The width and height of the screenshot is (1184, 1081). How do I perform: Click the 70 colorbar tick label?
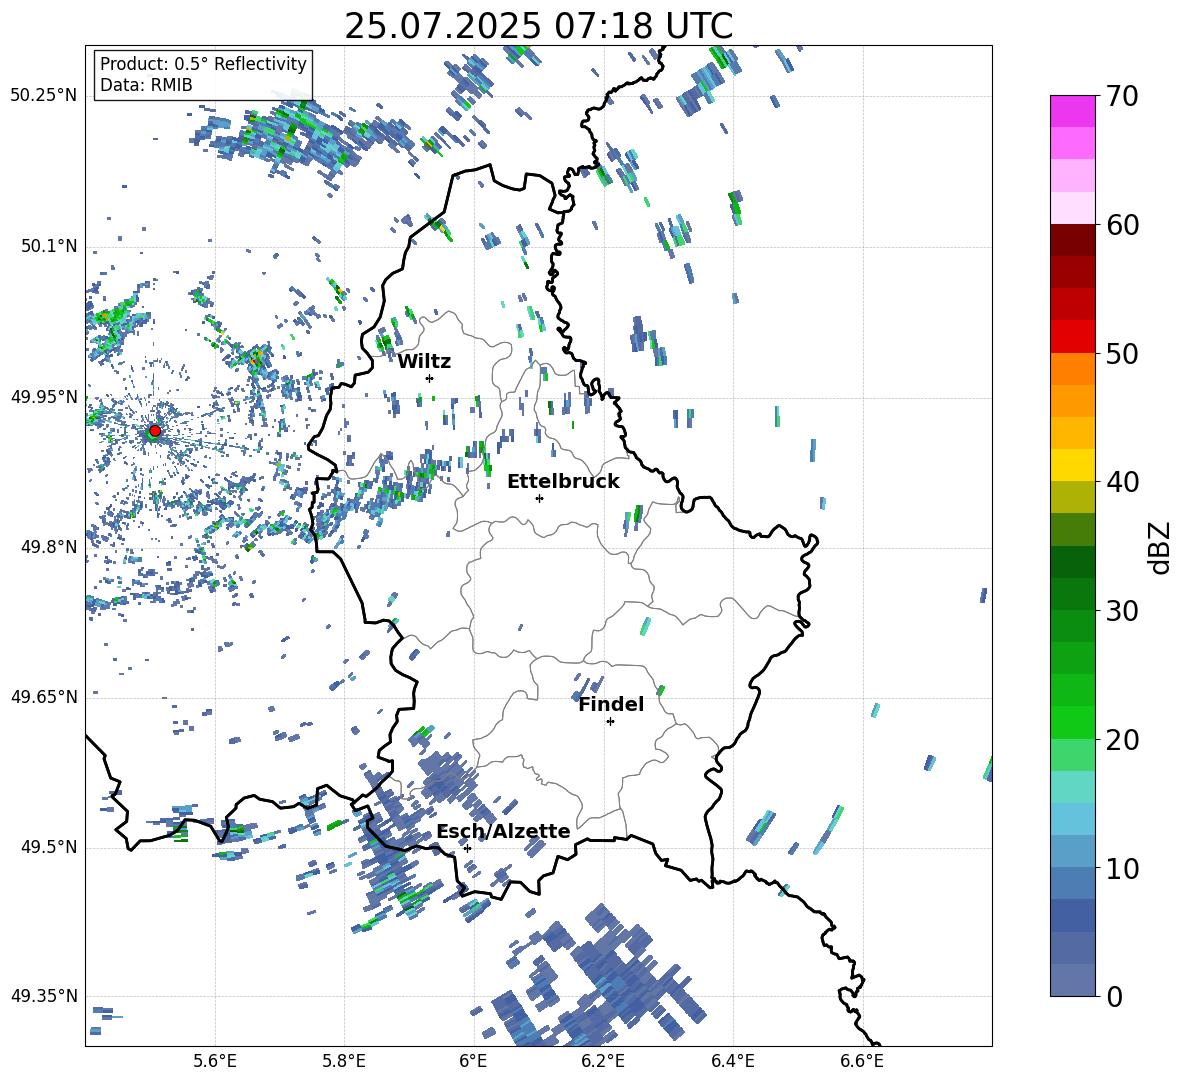coord(1122,96)
